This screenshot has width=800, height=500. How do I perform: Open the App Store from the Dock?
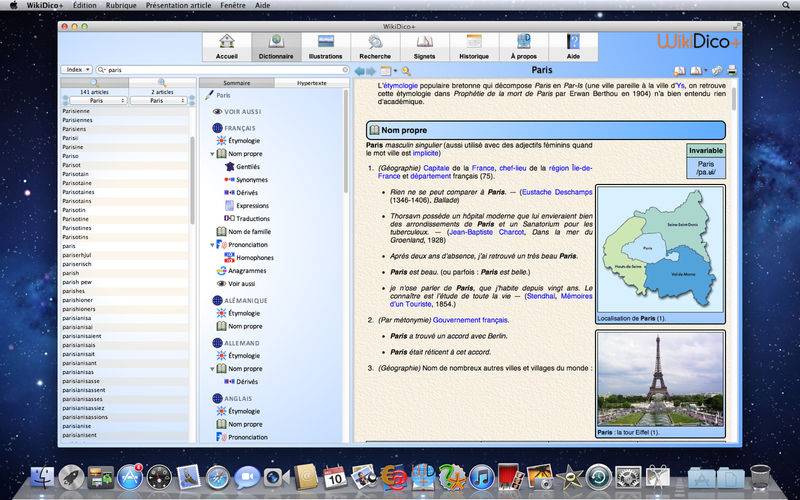point(130,477)
